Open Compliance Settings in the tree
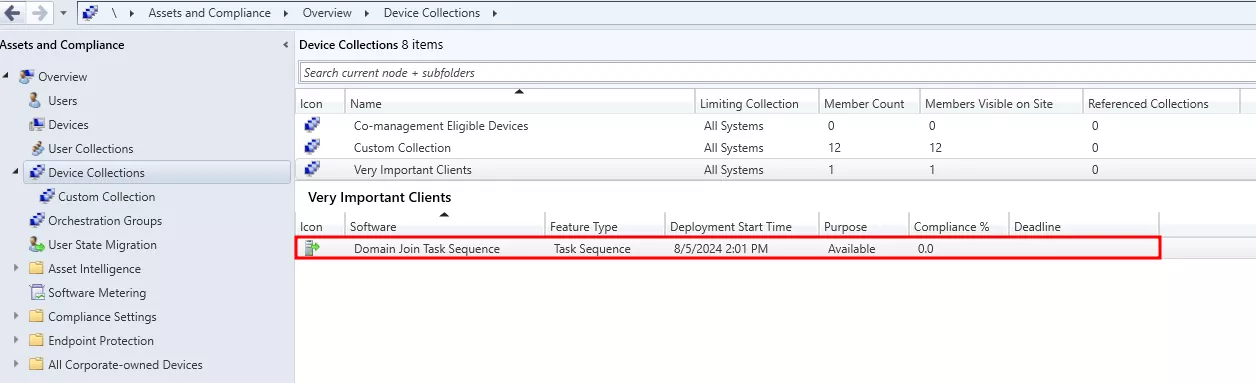This screenshot has width=1256, height=383. pos(102,317)
